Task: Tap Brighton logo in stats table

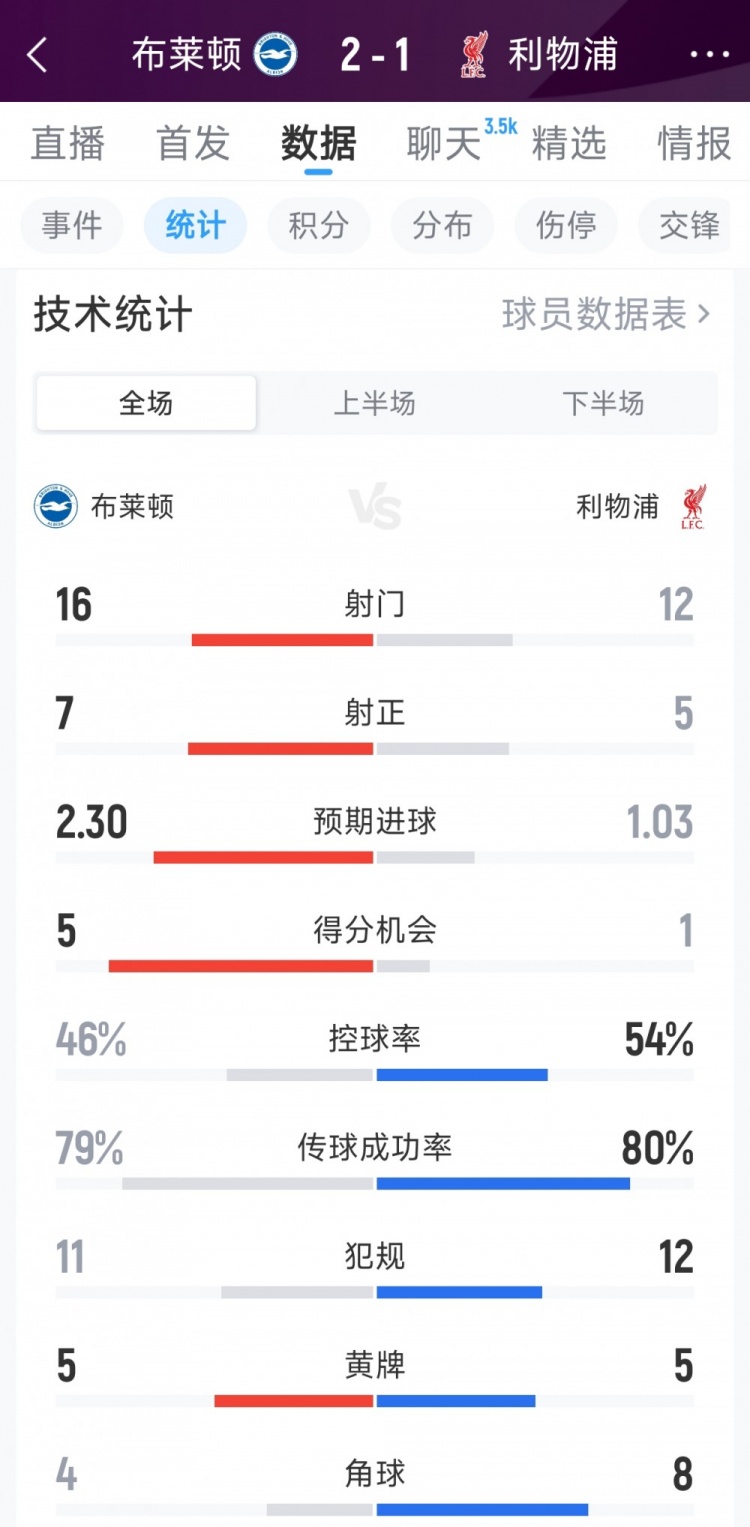Action: (56, 507)
